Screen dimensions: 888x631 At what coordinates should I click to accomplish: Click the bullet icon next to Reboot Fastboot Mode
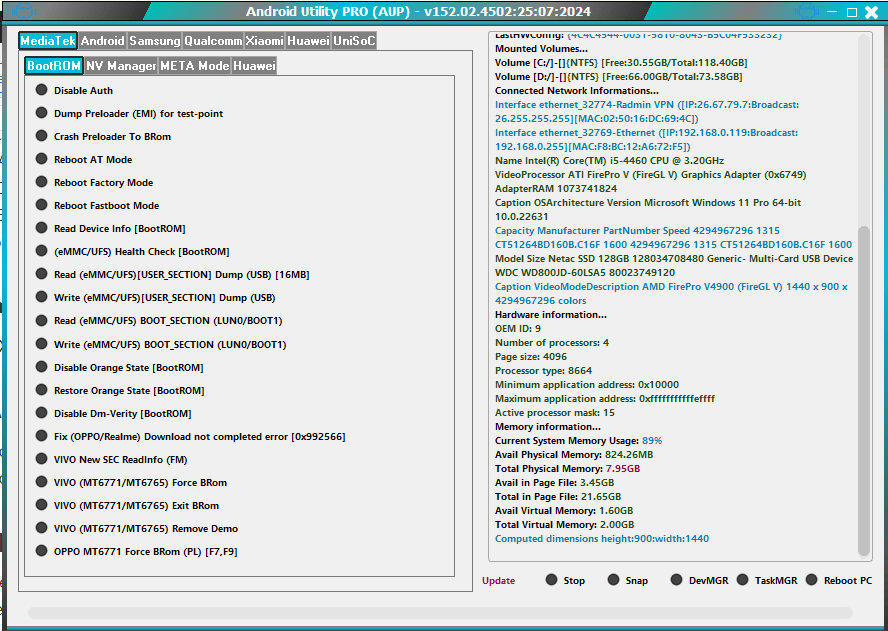pyautogui.click(x=40, y=205)
